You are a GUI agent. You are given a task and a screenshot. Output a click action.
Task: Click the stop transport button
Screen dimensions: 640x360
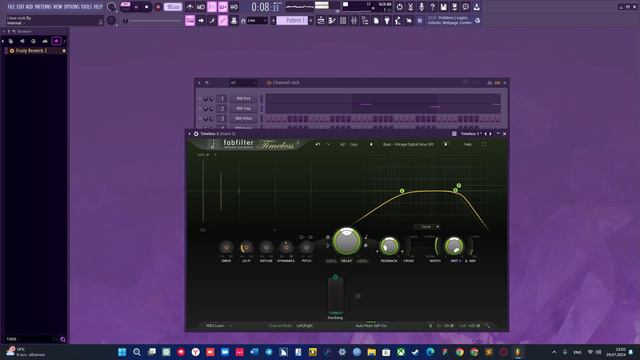[147, 7]
